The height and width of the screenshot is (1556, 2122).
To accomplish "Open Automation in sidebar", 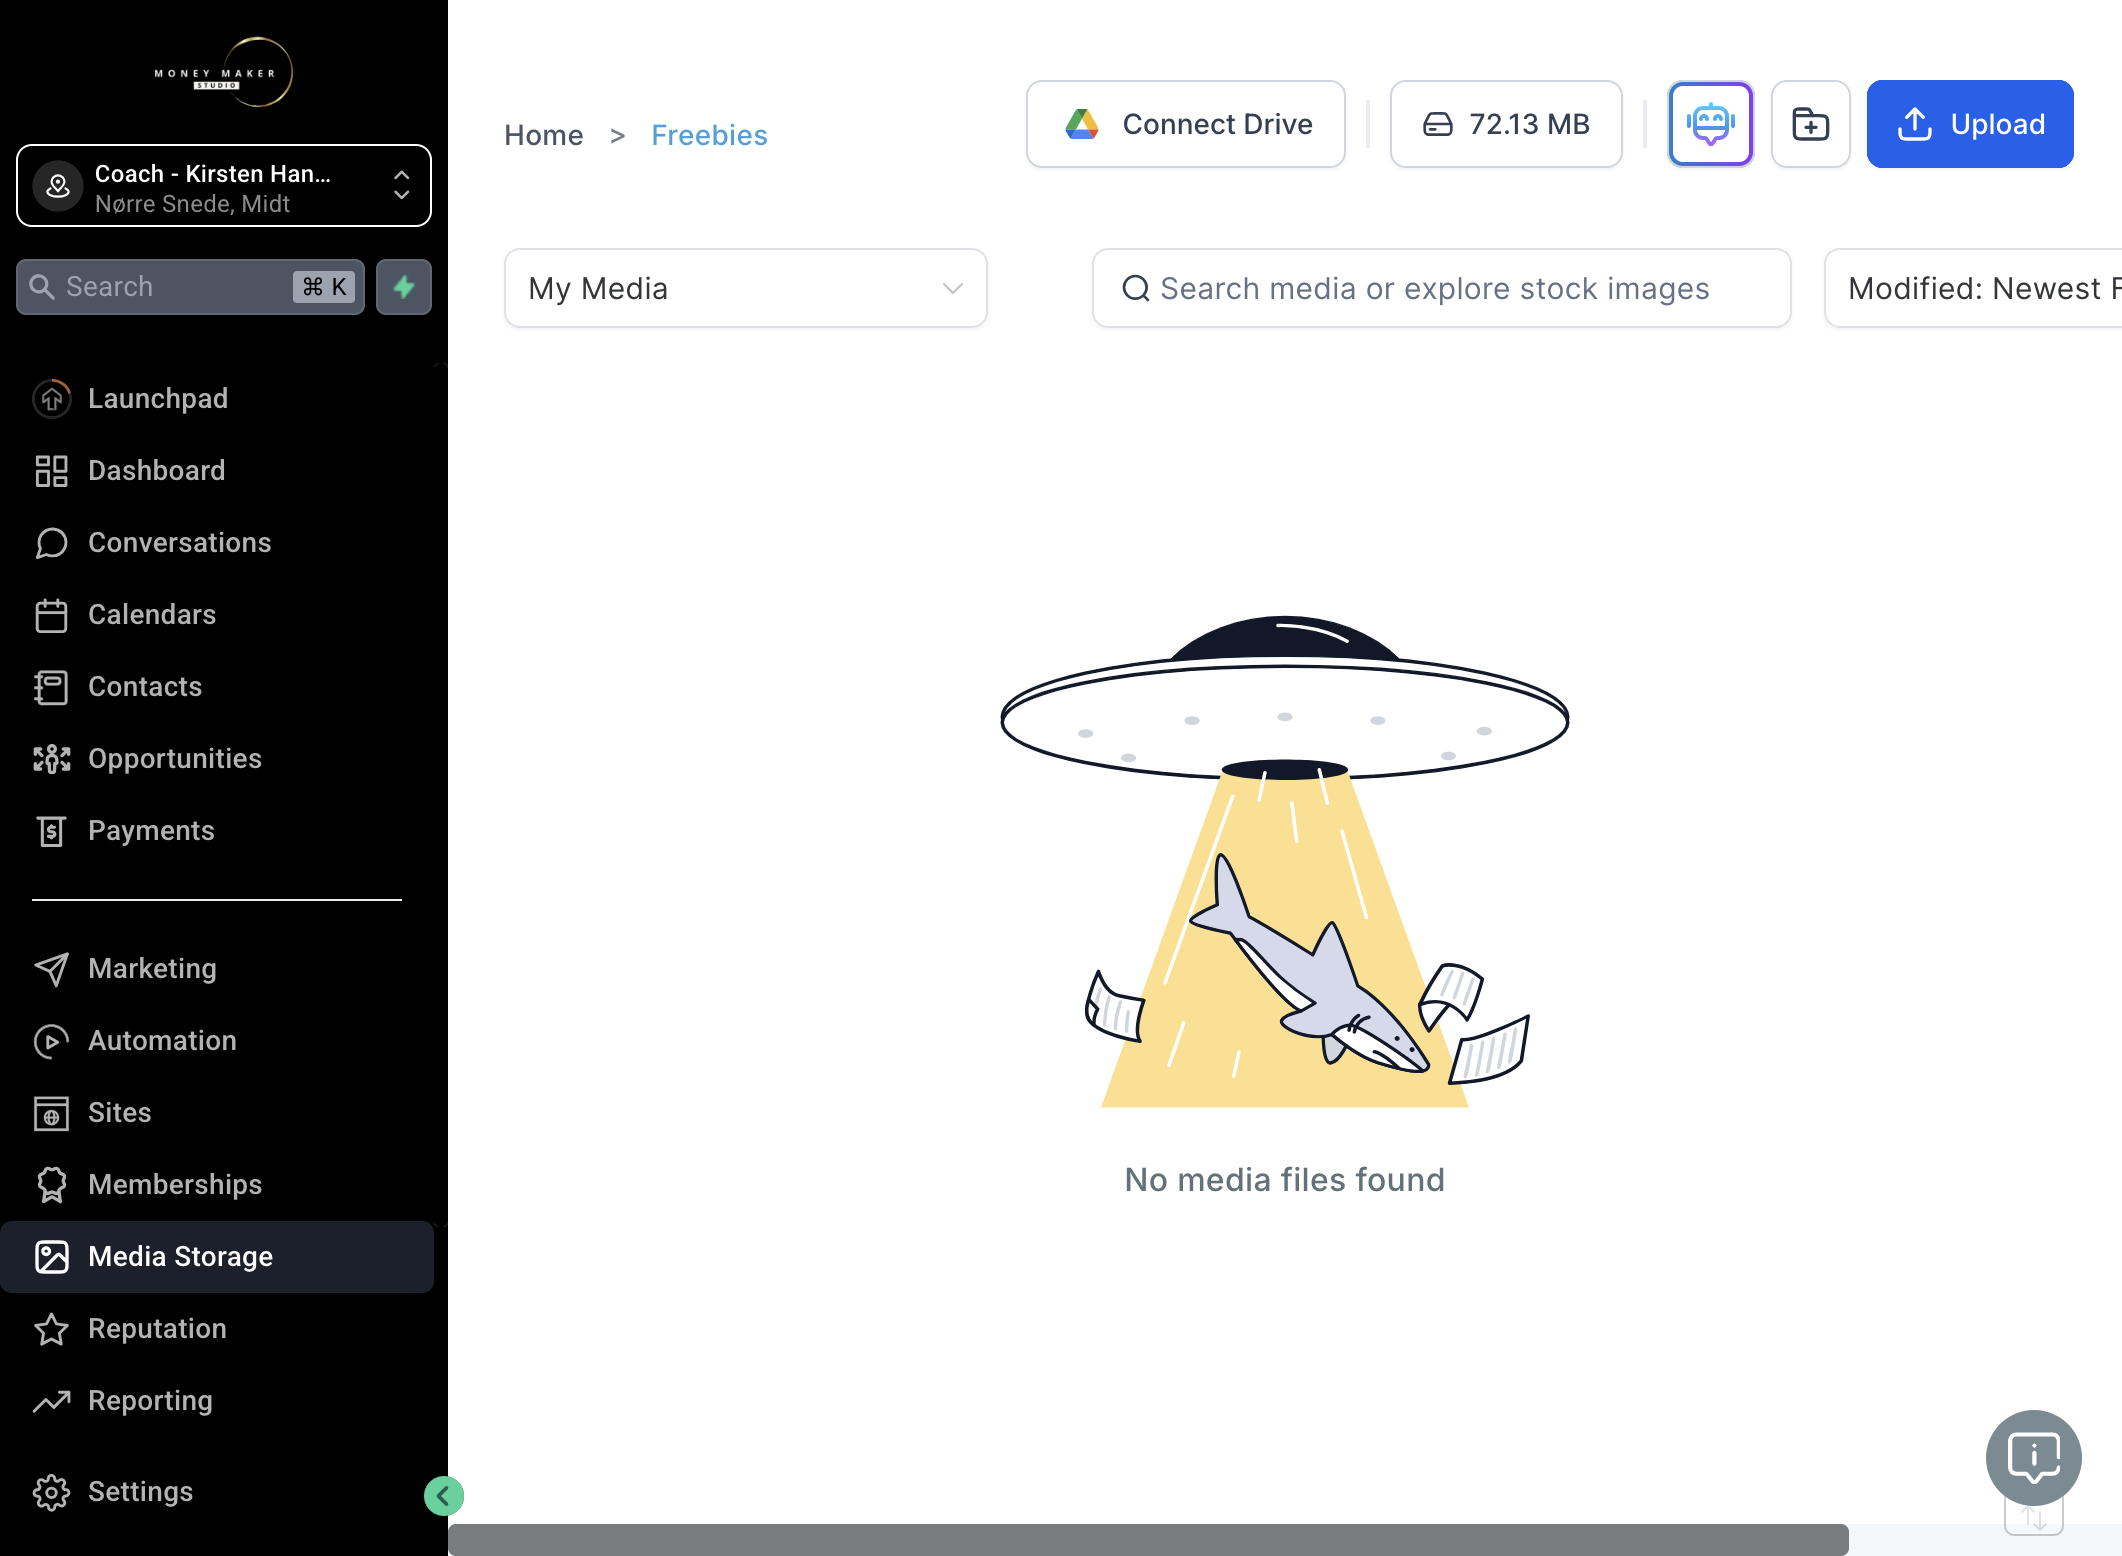I will click(x=217, y=1040).
